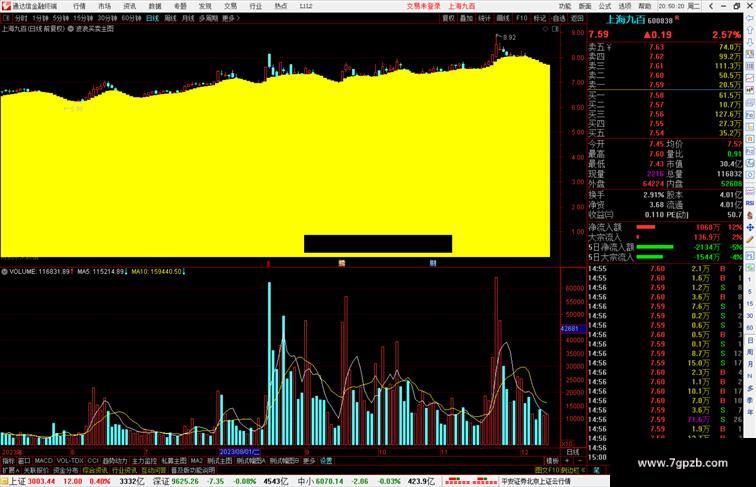The width and height of the screenshot is (756, 487).
Task: Open the 关联报价 tab
Action: pyautogui.click(x=36, y=470)
